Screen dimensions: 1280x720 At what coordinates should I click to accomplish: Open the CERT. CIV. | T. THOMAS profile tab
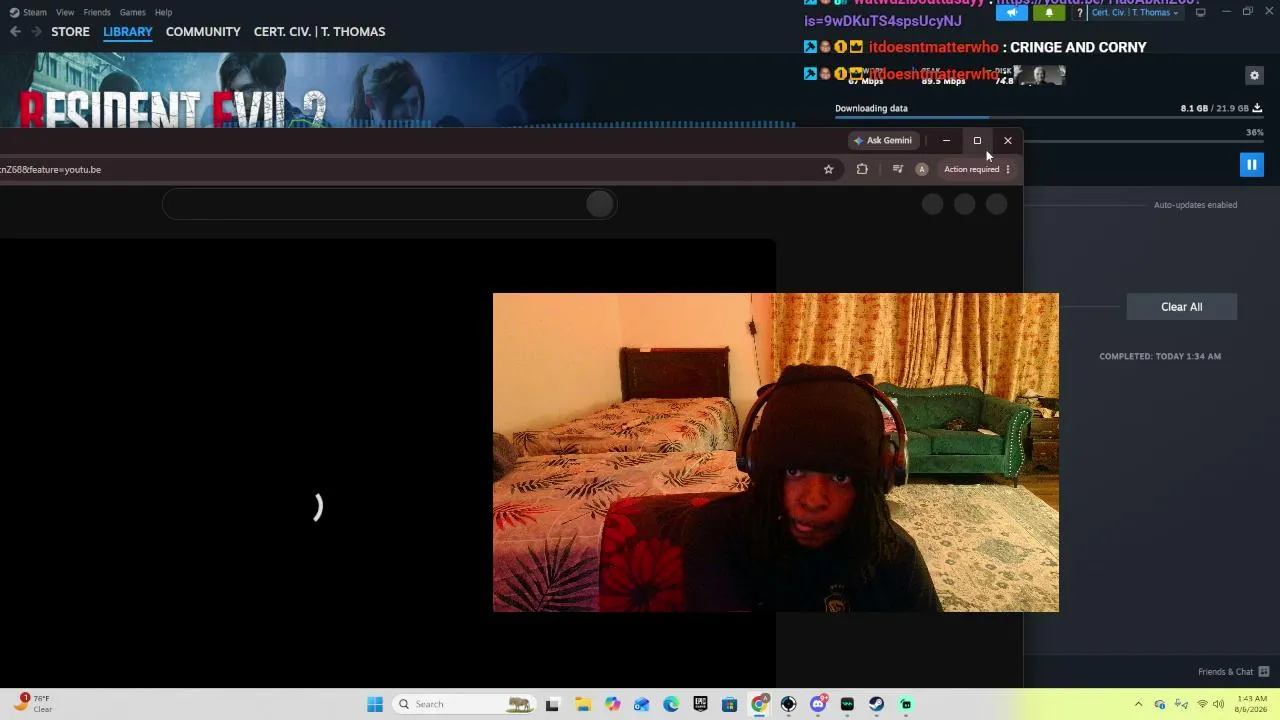pos(319,32)
